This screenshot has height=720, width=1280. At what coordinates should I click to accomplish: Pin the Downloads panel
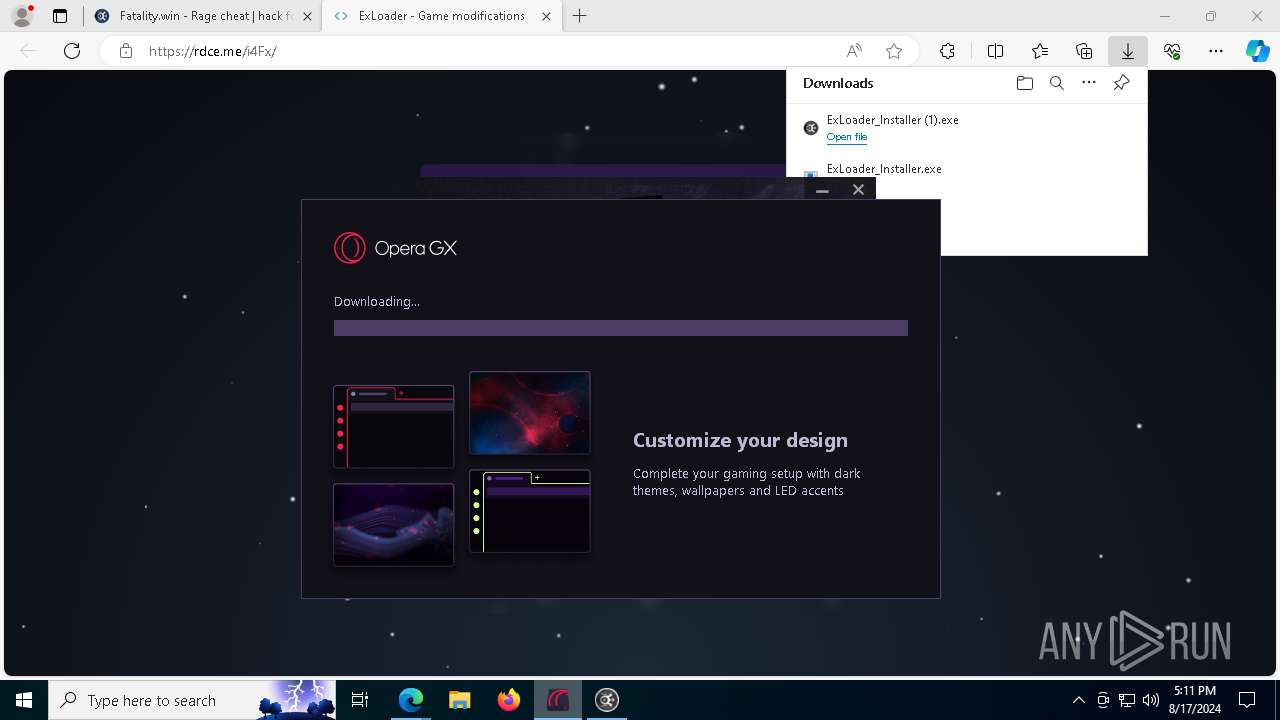(x=1121, y=83)
